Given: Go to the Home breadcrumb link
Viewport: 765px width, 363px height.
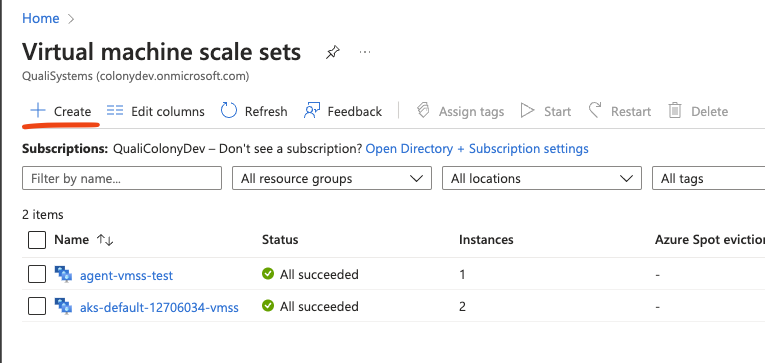Looking at the screenshot, I should point(41,19).
